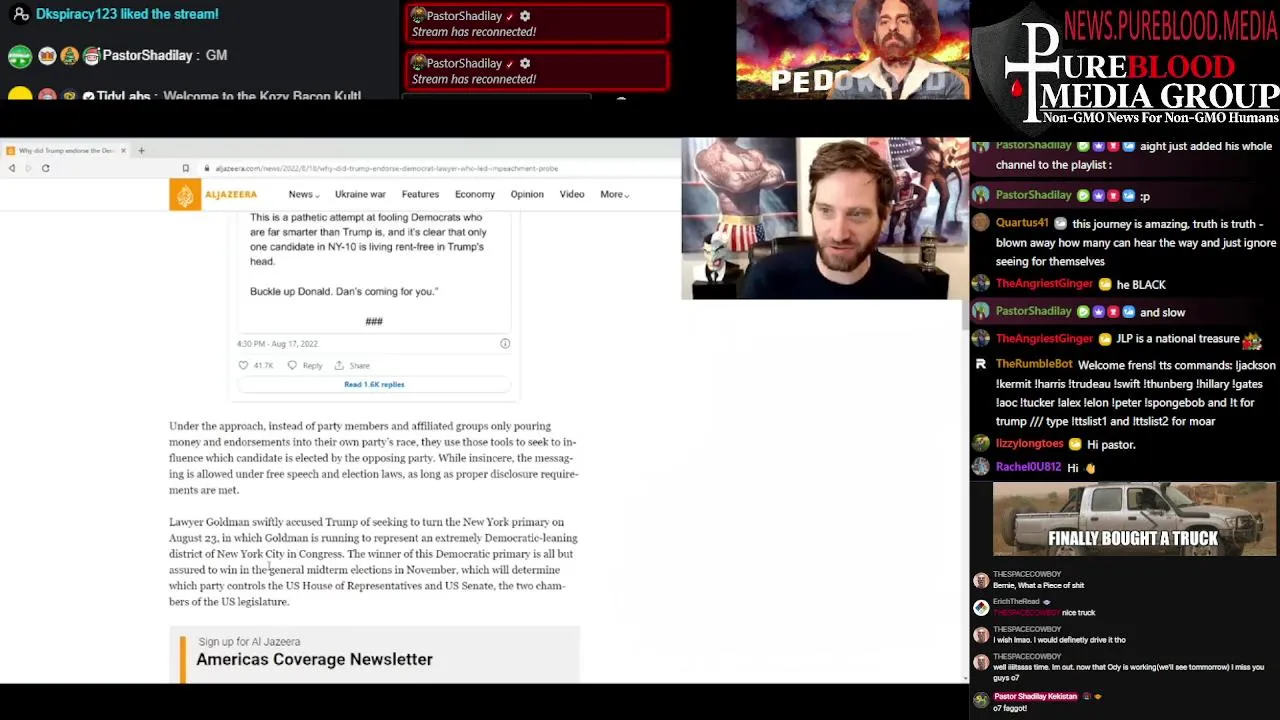Click the 'Sign up for Al Jazeera' text
This screenshot has width=1280, height=720.
249,642
